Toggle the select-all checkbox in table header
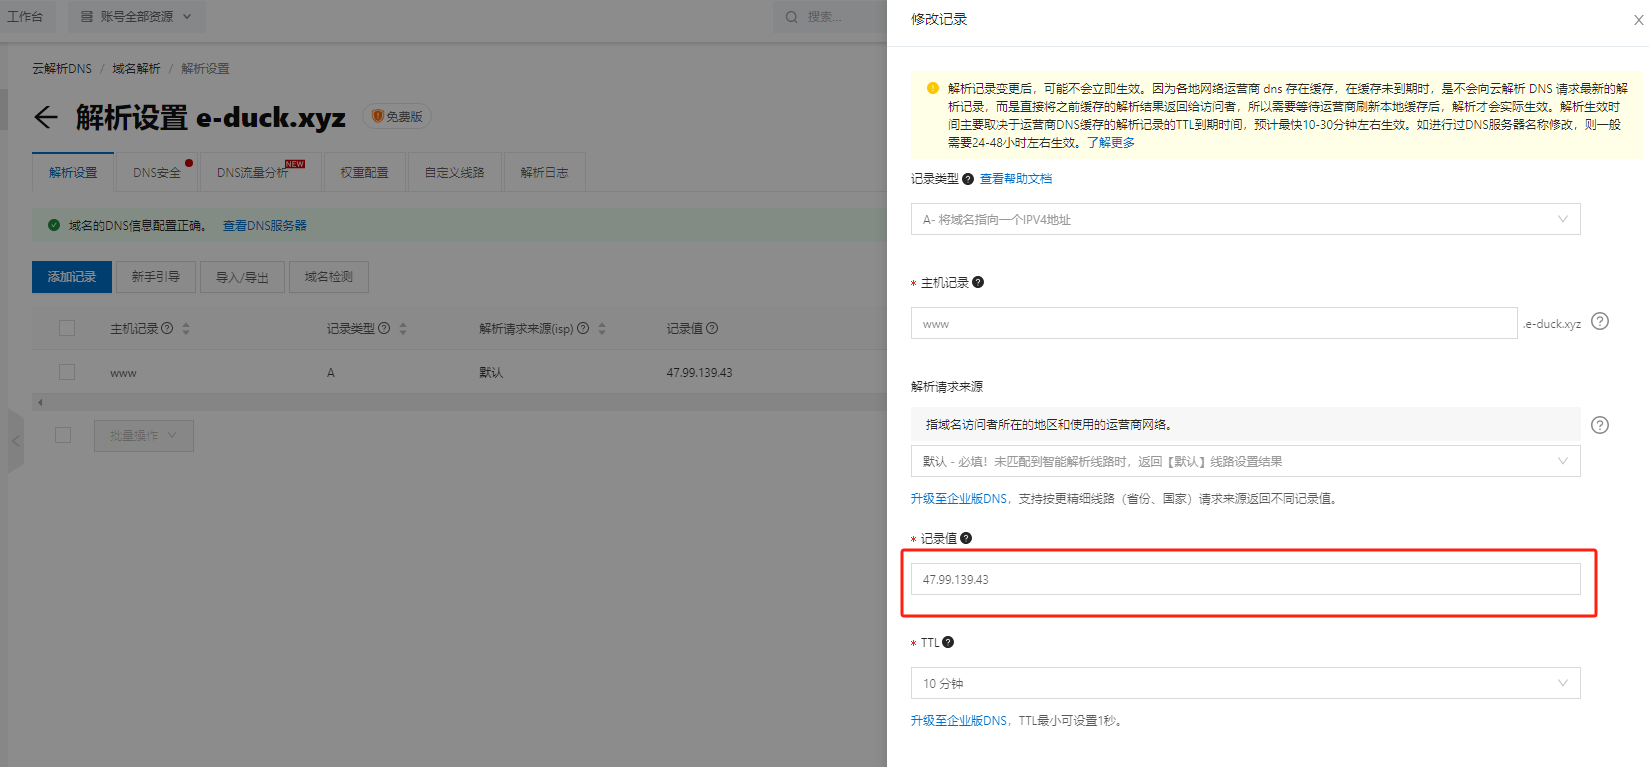This screenshot has width=1649, height=767. [x=67, y=328]
